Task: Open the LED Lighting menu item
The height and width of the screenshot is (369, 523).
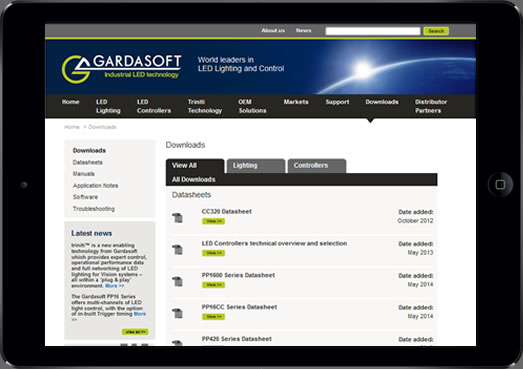Action: point(108,106)
